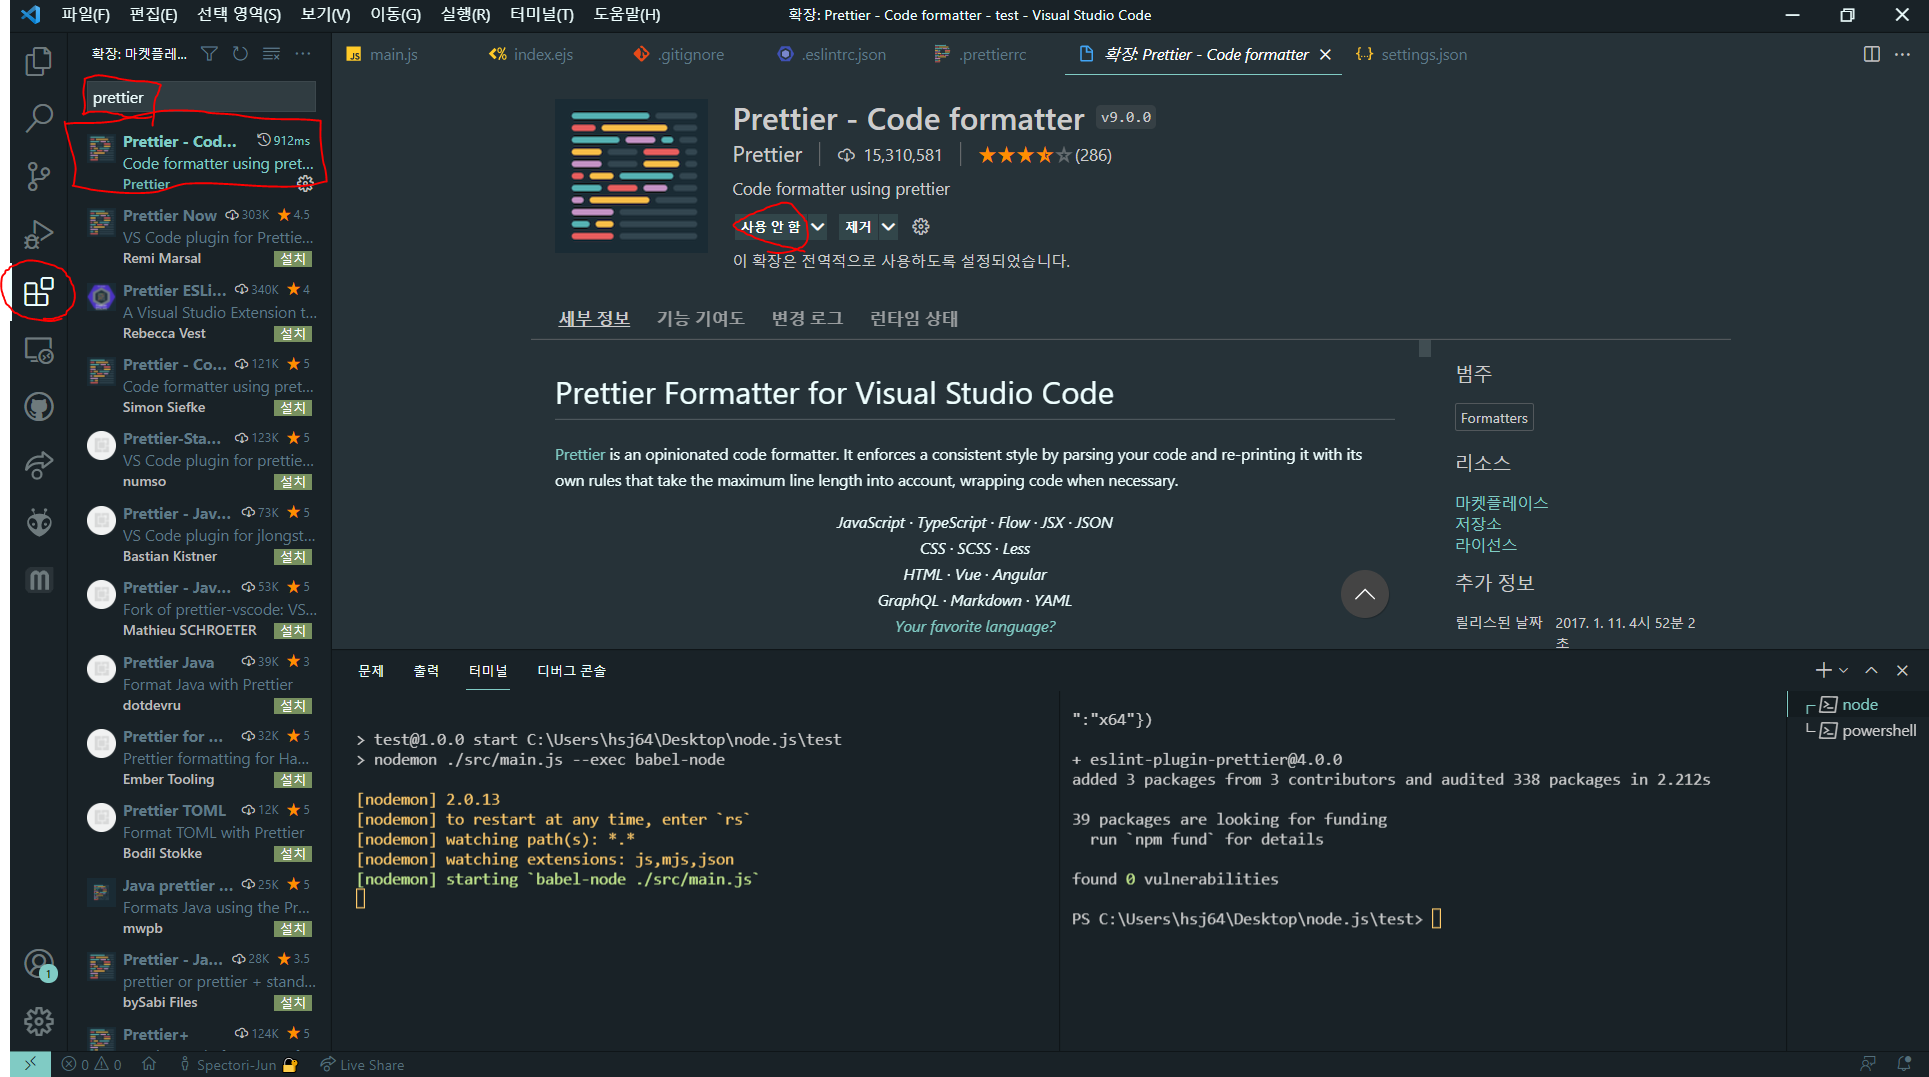This screenshot has width=1929, height=1077.
Task: Click the home icon in status bar
Action: coord(149,1064)
